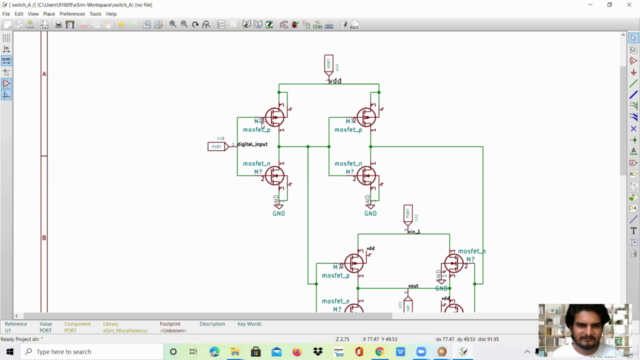Click the Save schematic toolbar icon
Screen dimensions: 640x360
(30, 25)
